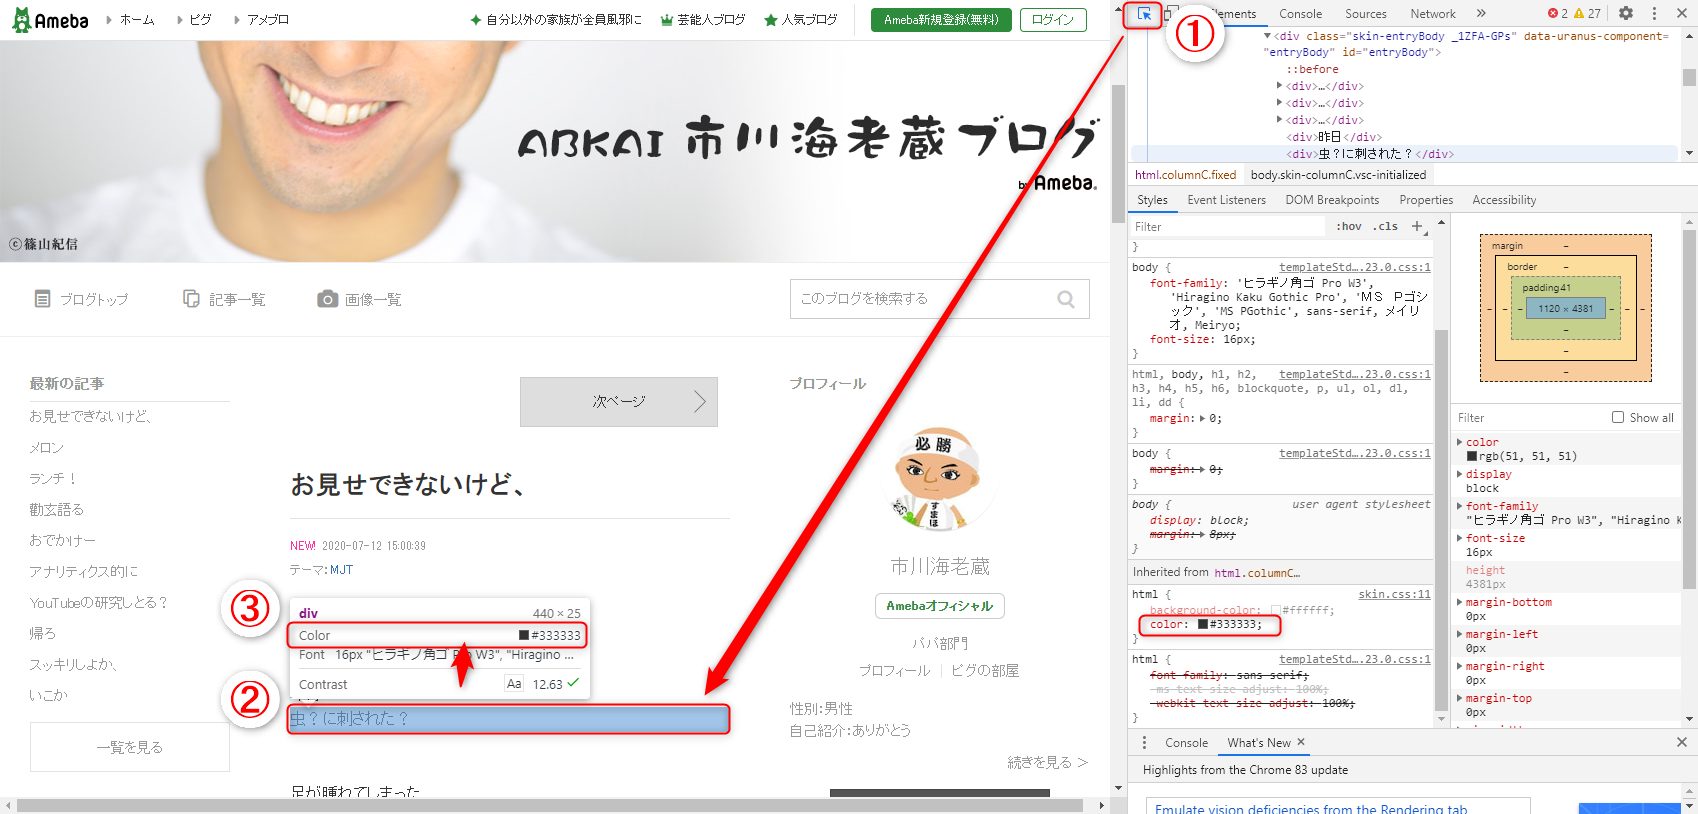
Task: Expand computed font-size property
Action: pos(1460,538)
